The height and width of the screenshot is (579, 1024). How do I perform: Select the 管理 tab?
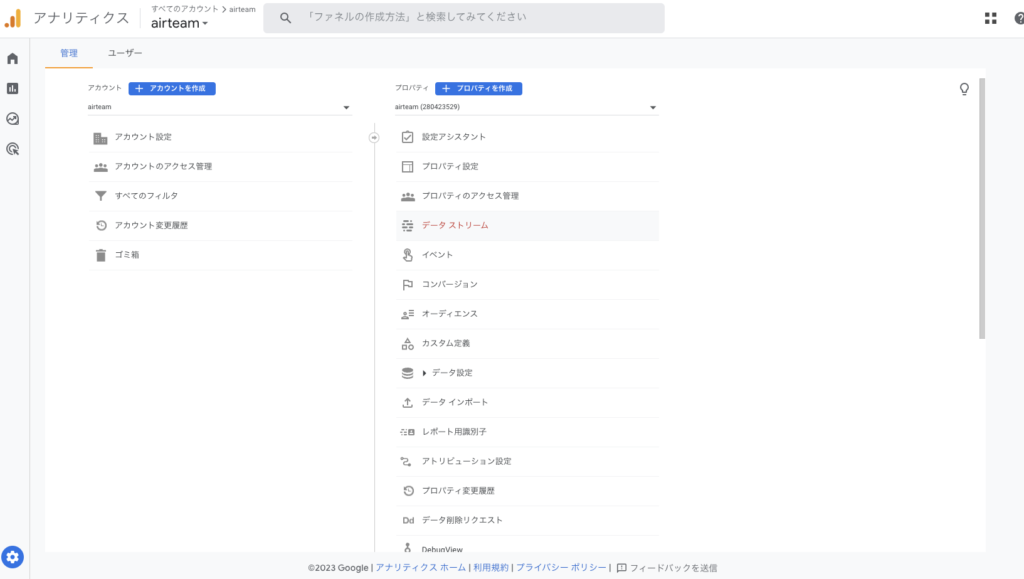69,53
